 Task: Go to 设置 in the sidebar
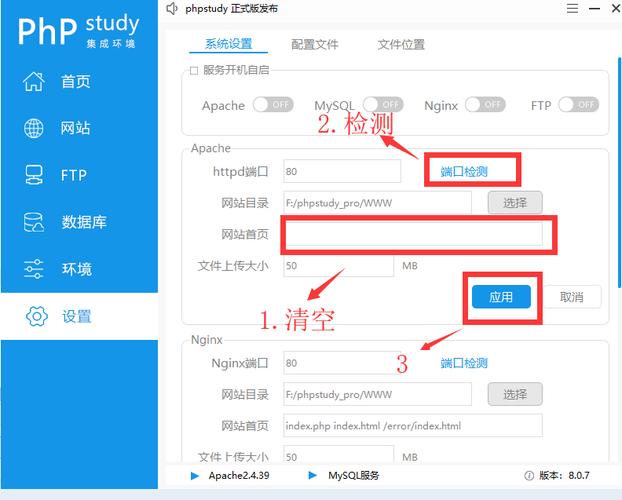[x=77, y=317]
